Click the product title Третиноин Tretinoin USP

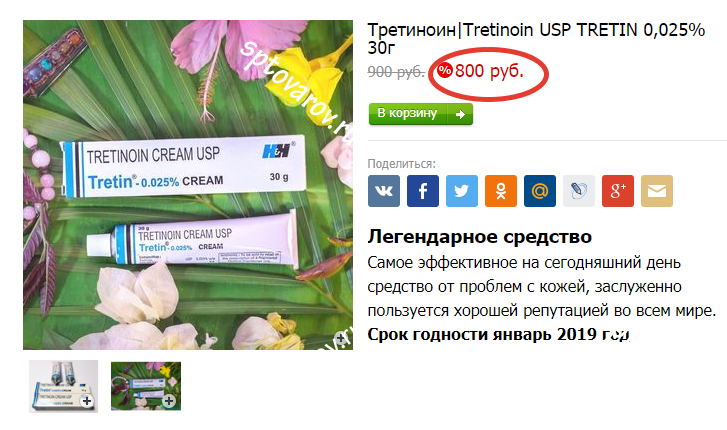point(536,39)
